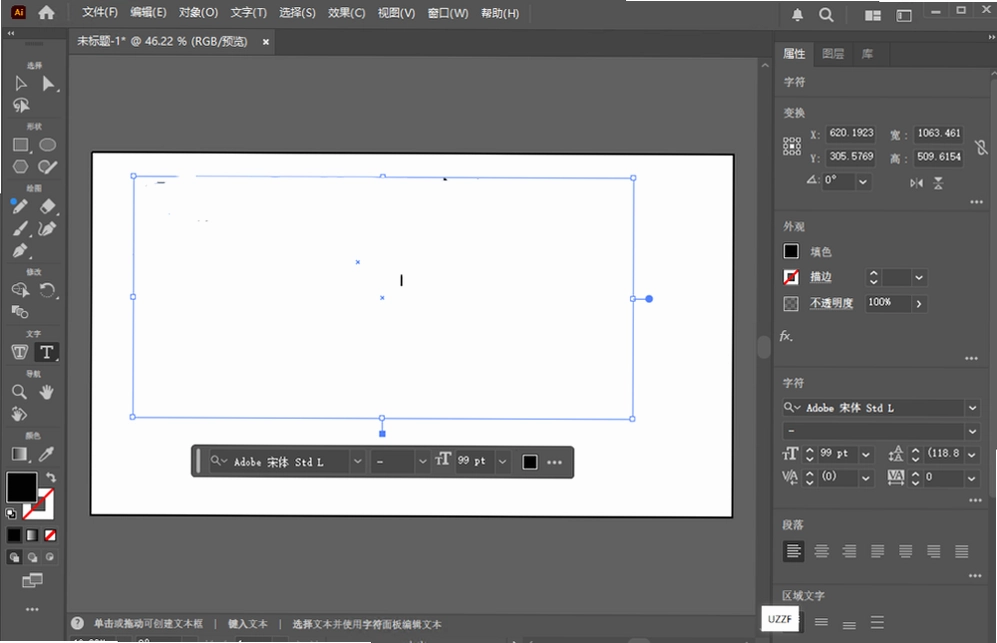997x643 pixels.
Task: Expand kerning dropdown
Action: point(865,478)
